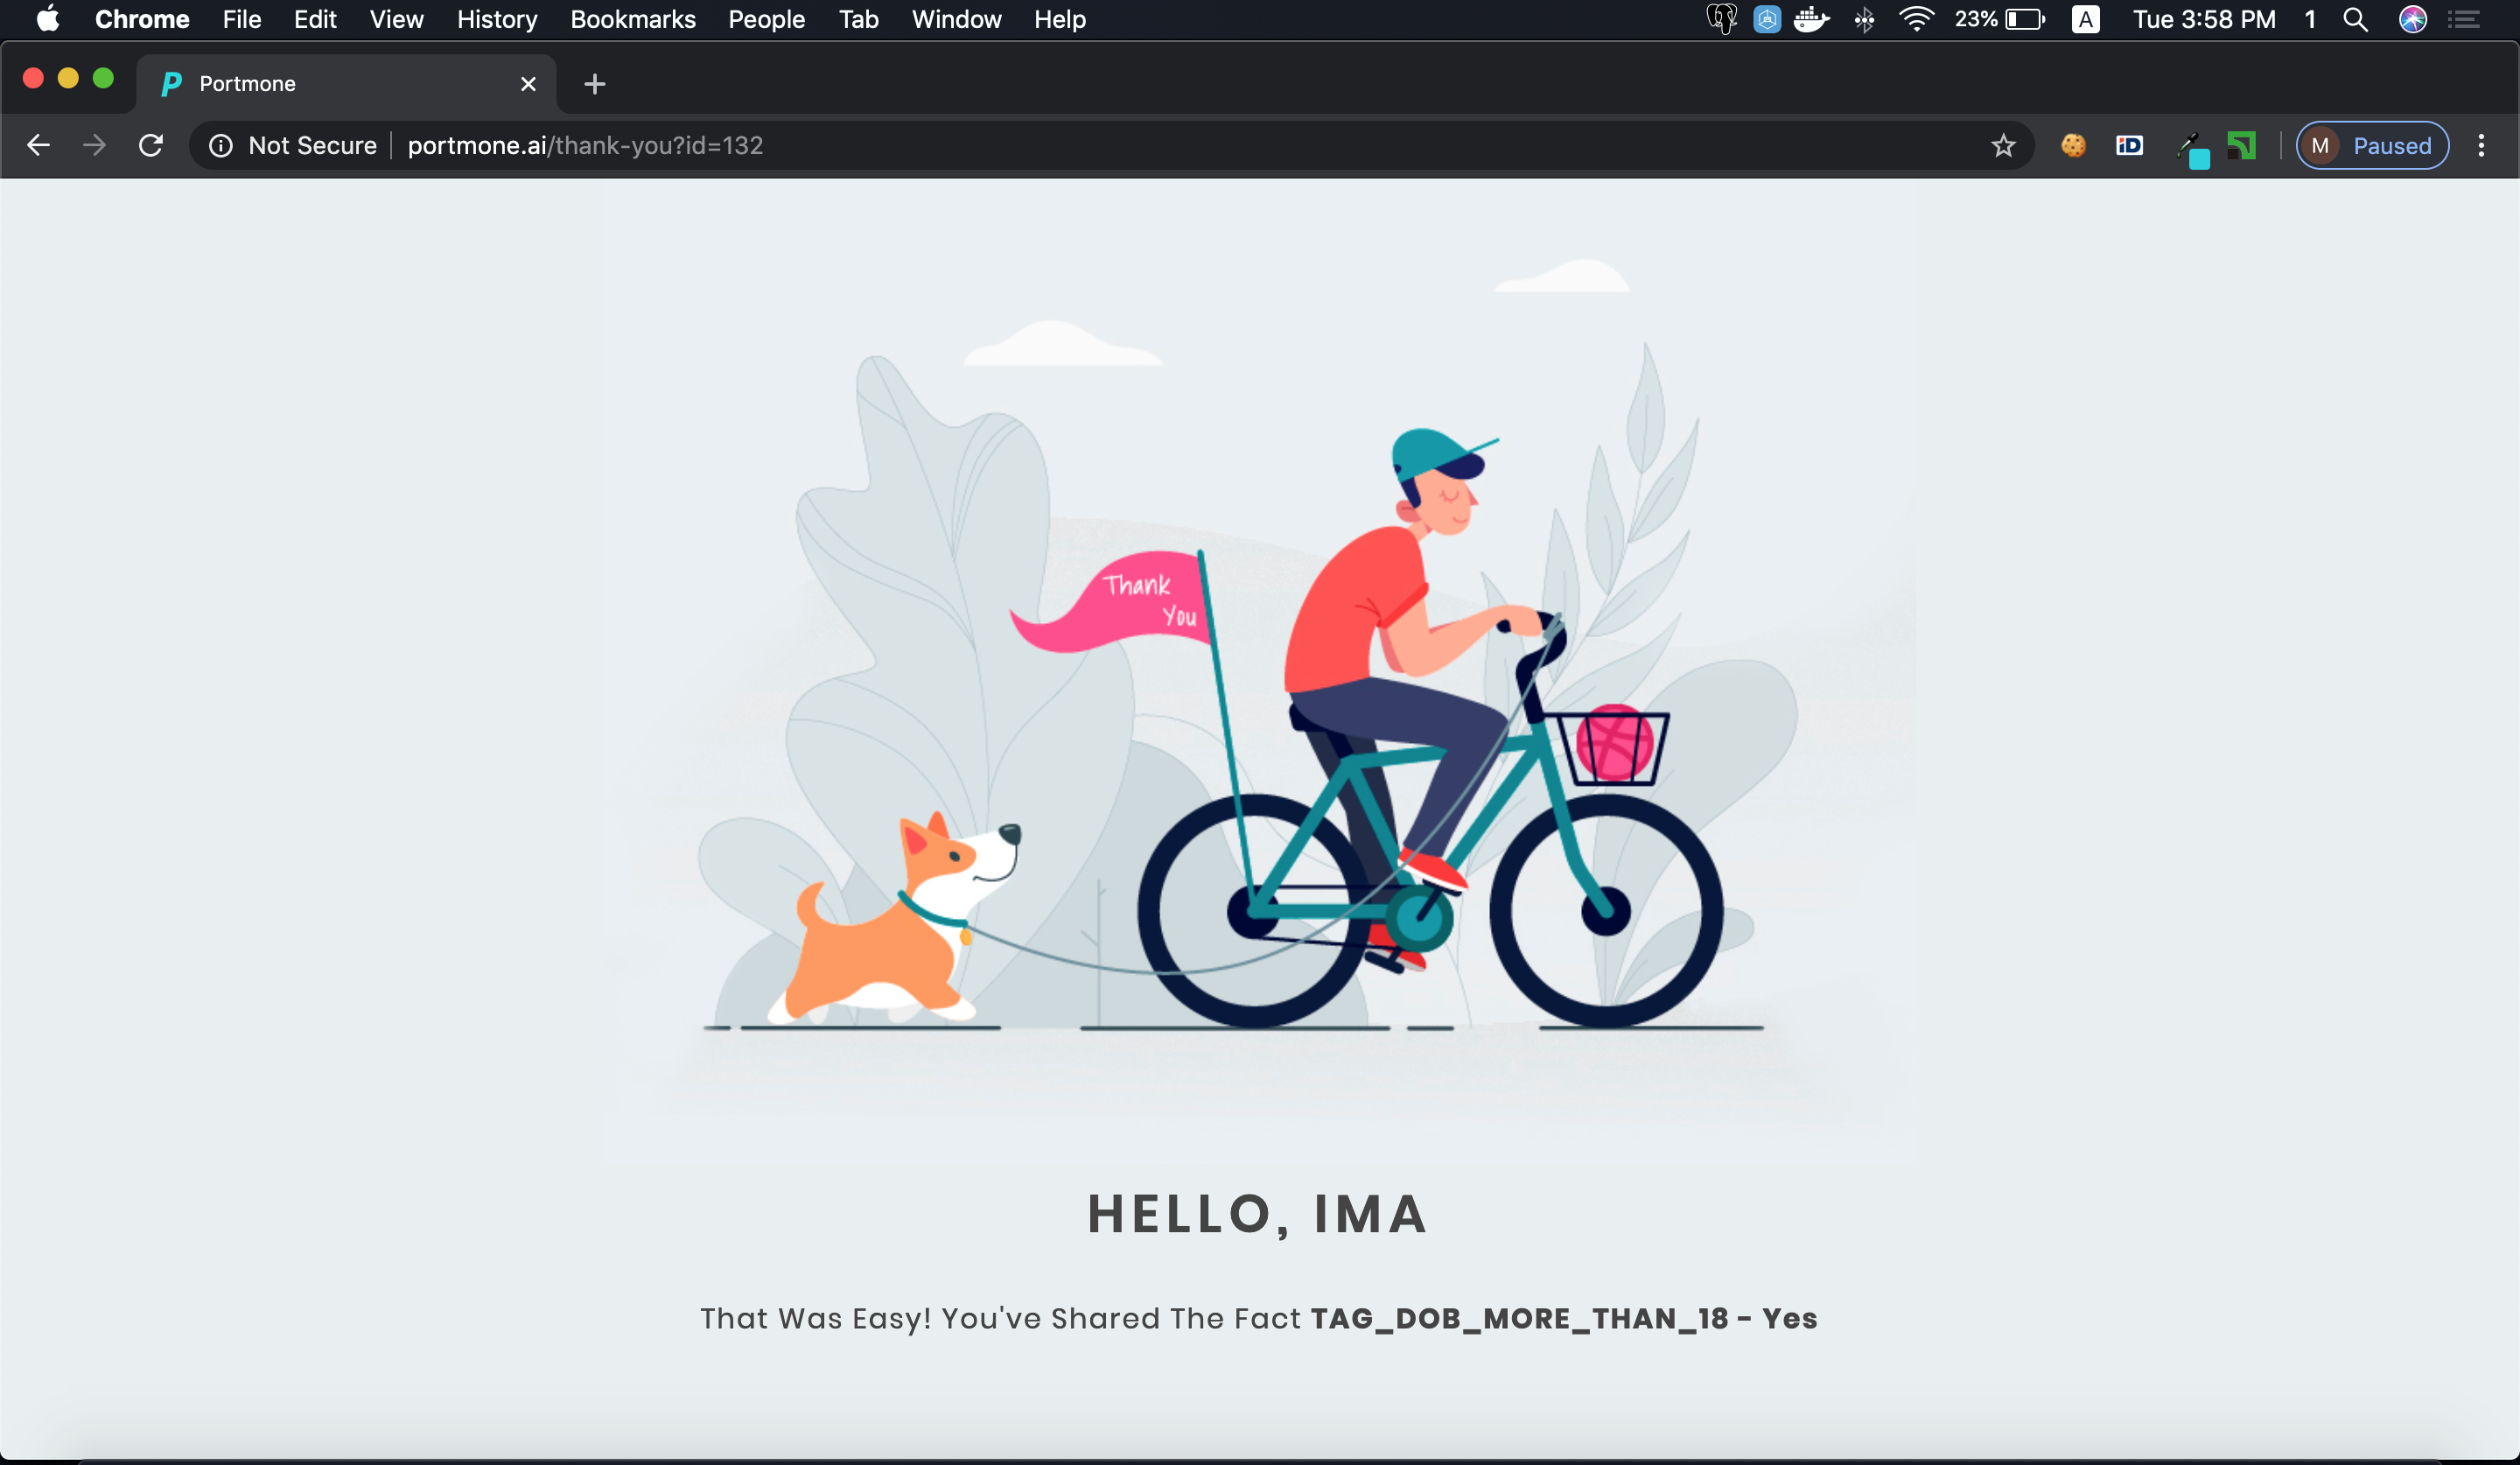Go back to the previous page
This screenshot has height=1465, width=2520.
point(38,146)
